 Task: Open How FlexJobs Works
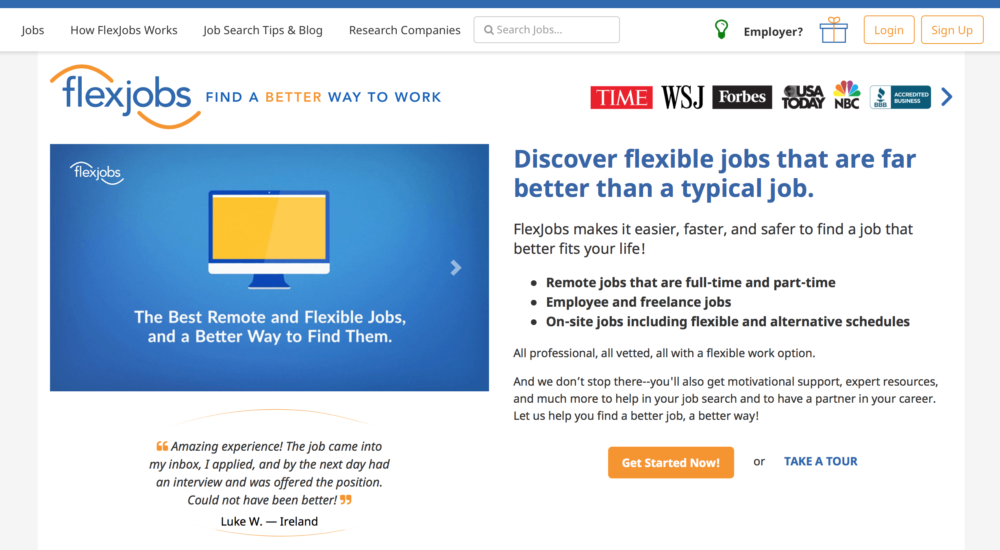[124, 30]
